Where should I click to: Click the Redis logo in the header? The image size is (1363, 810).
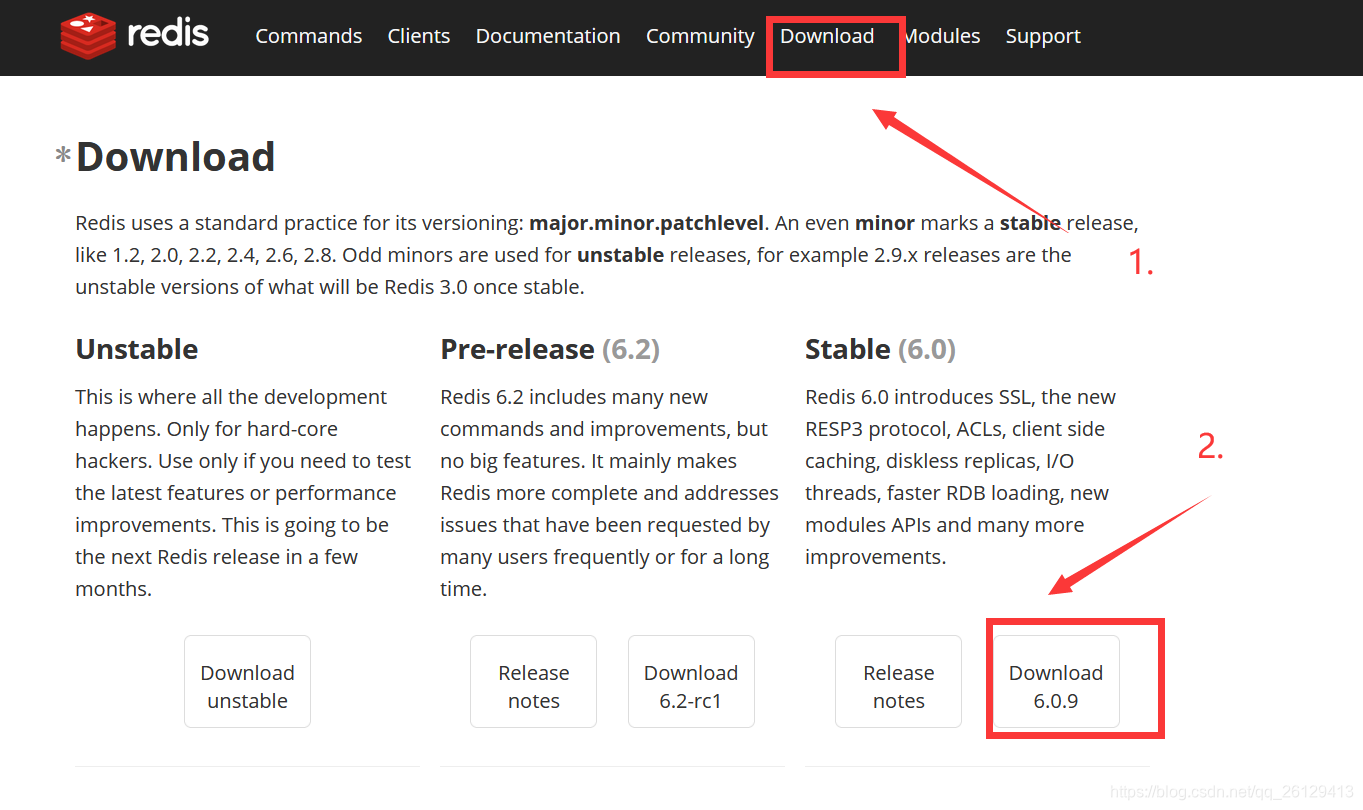(x=134, y=36)
